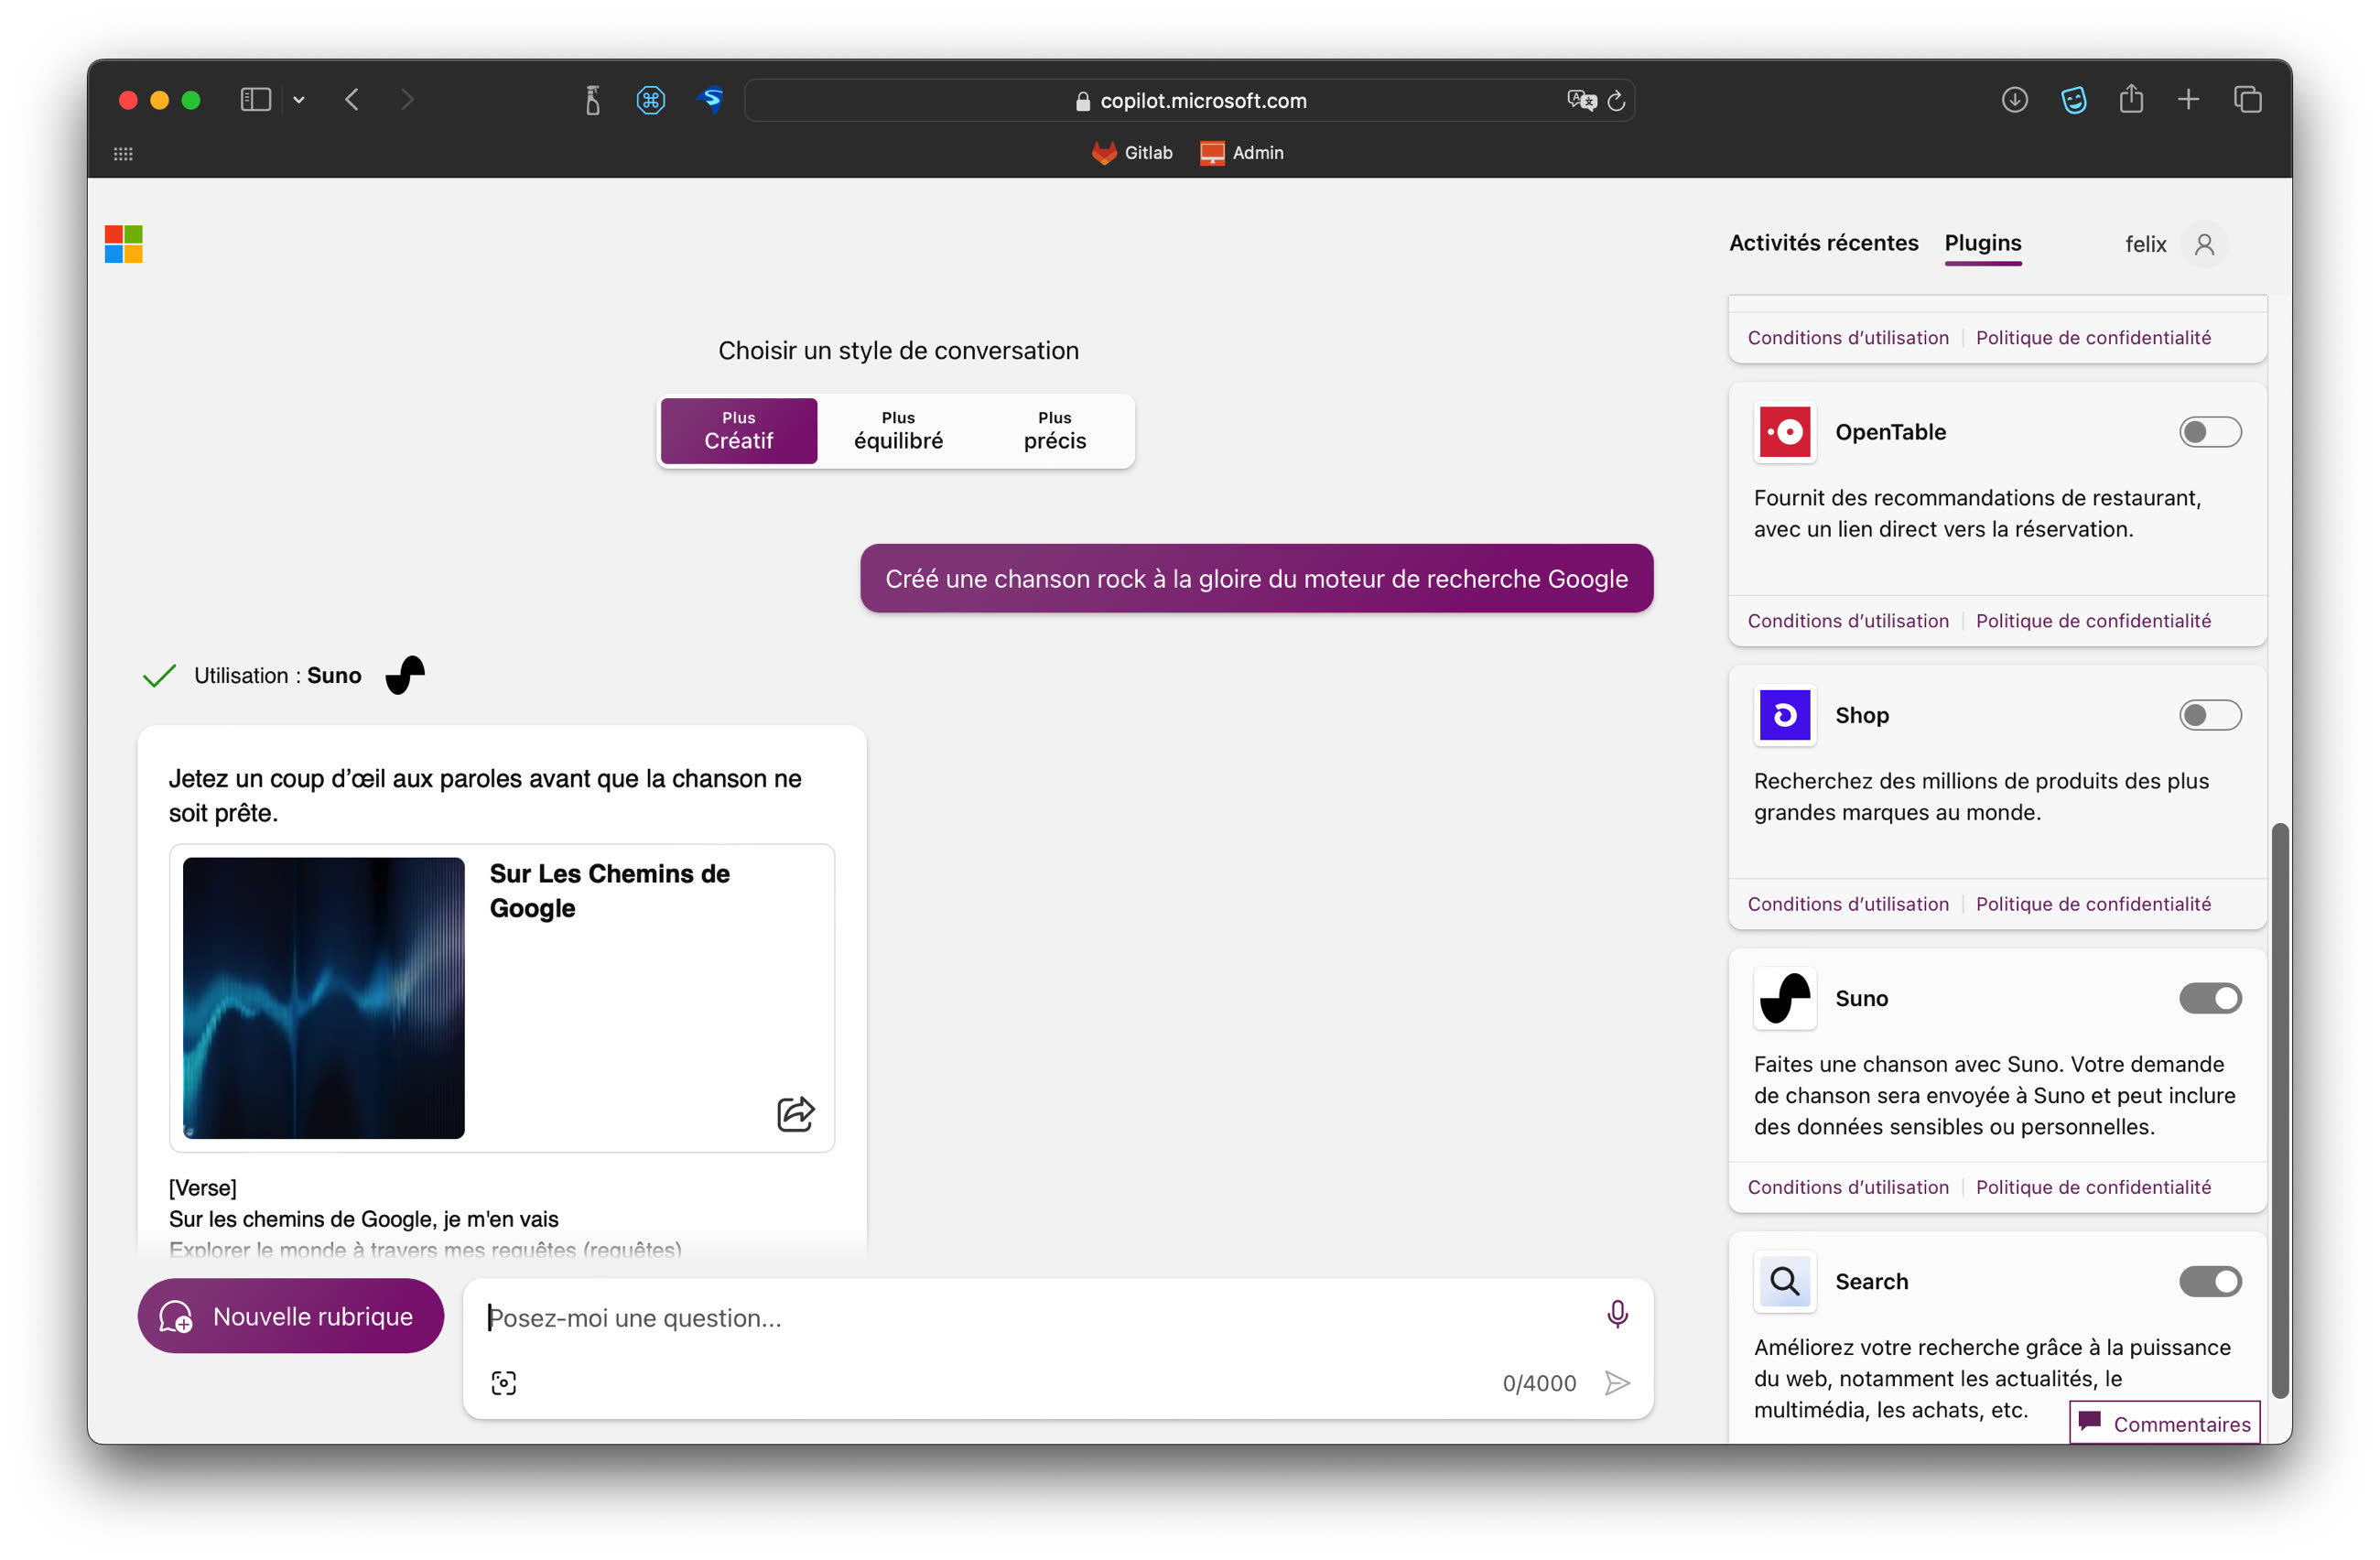Screen dimensions: 2380x1560
Task: Open Suno Conditions d'utilisation link
Action: (x=1847, y=1187)
